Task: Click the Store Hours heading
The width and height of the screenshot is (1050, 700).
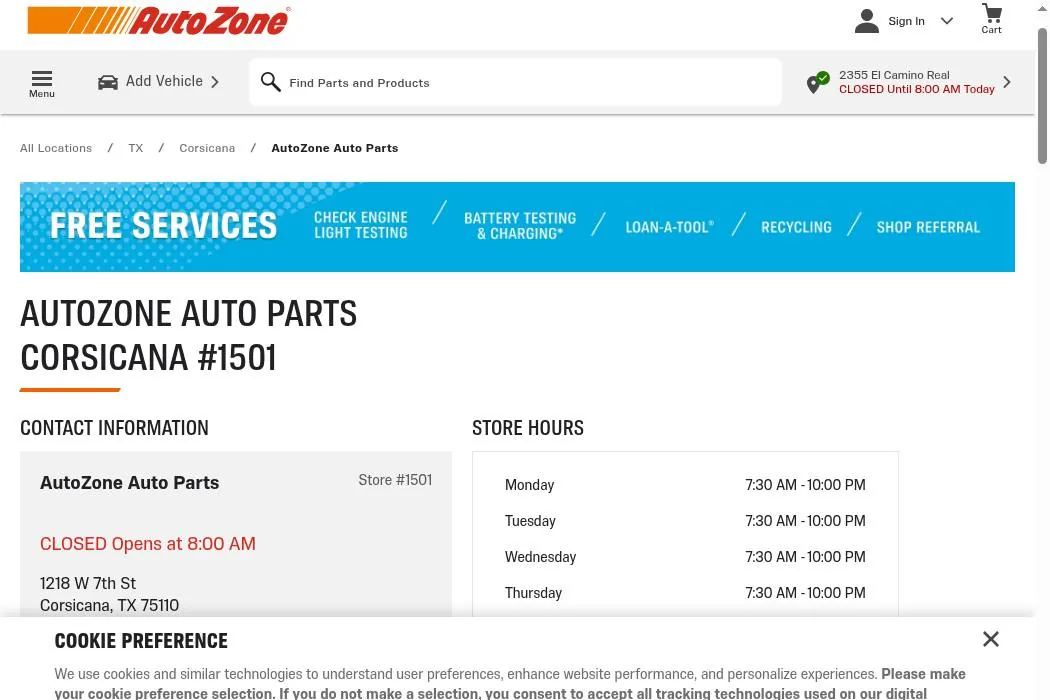Action: (x=528, y=428)
